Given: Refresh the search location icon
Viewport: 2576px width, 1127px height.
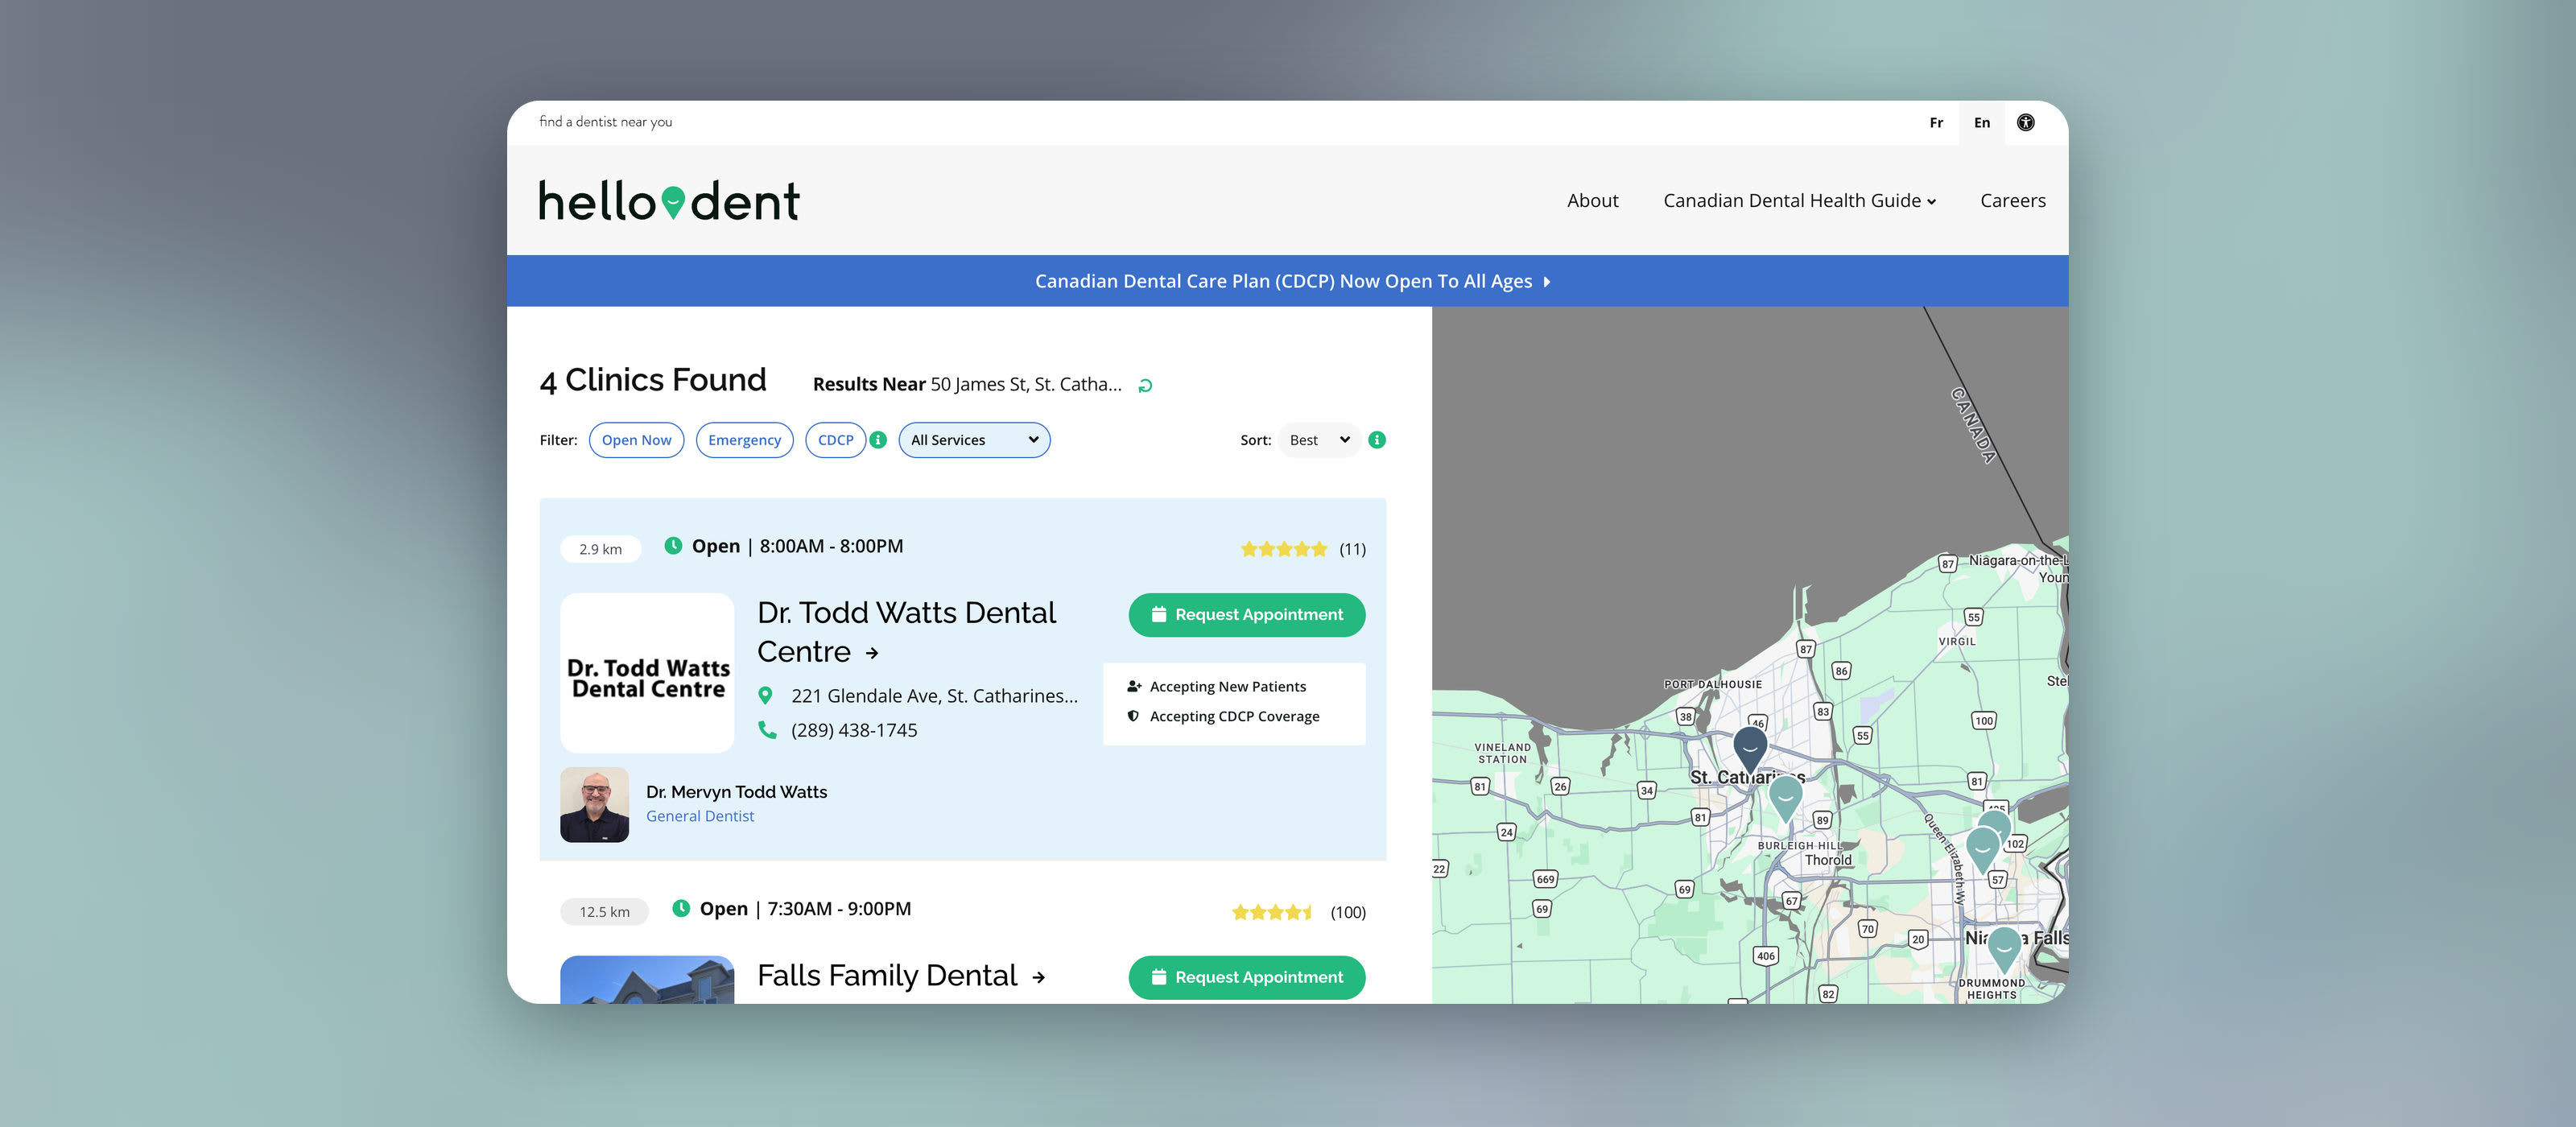Looking at the screenshot, I should [1145, 385].
